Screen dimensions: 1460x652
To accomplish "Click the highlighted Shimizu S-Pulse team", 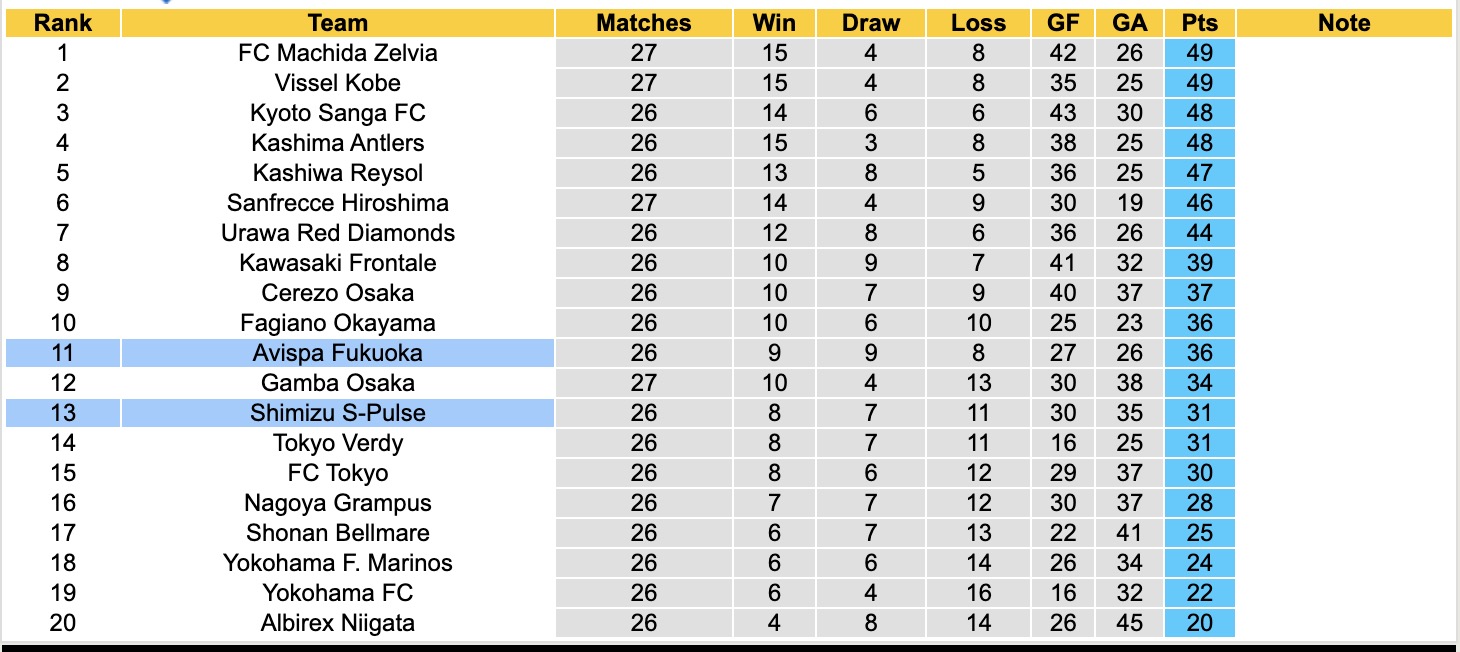I will tap(338, 413).
